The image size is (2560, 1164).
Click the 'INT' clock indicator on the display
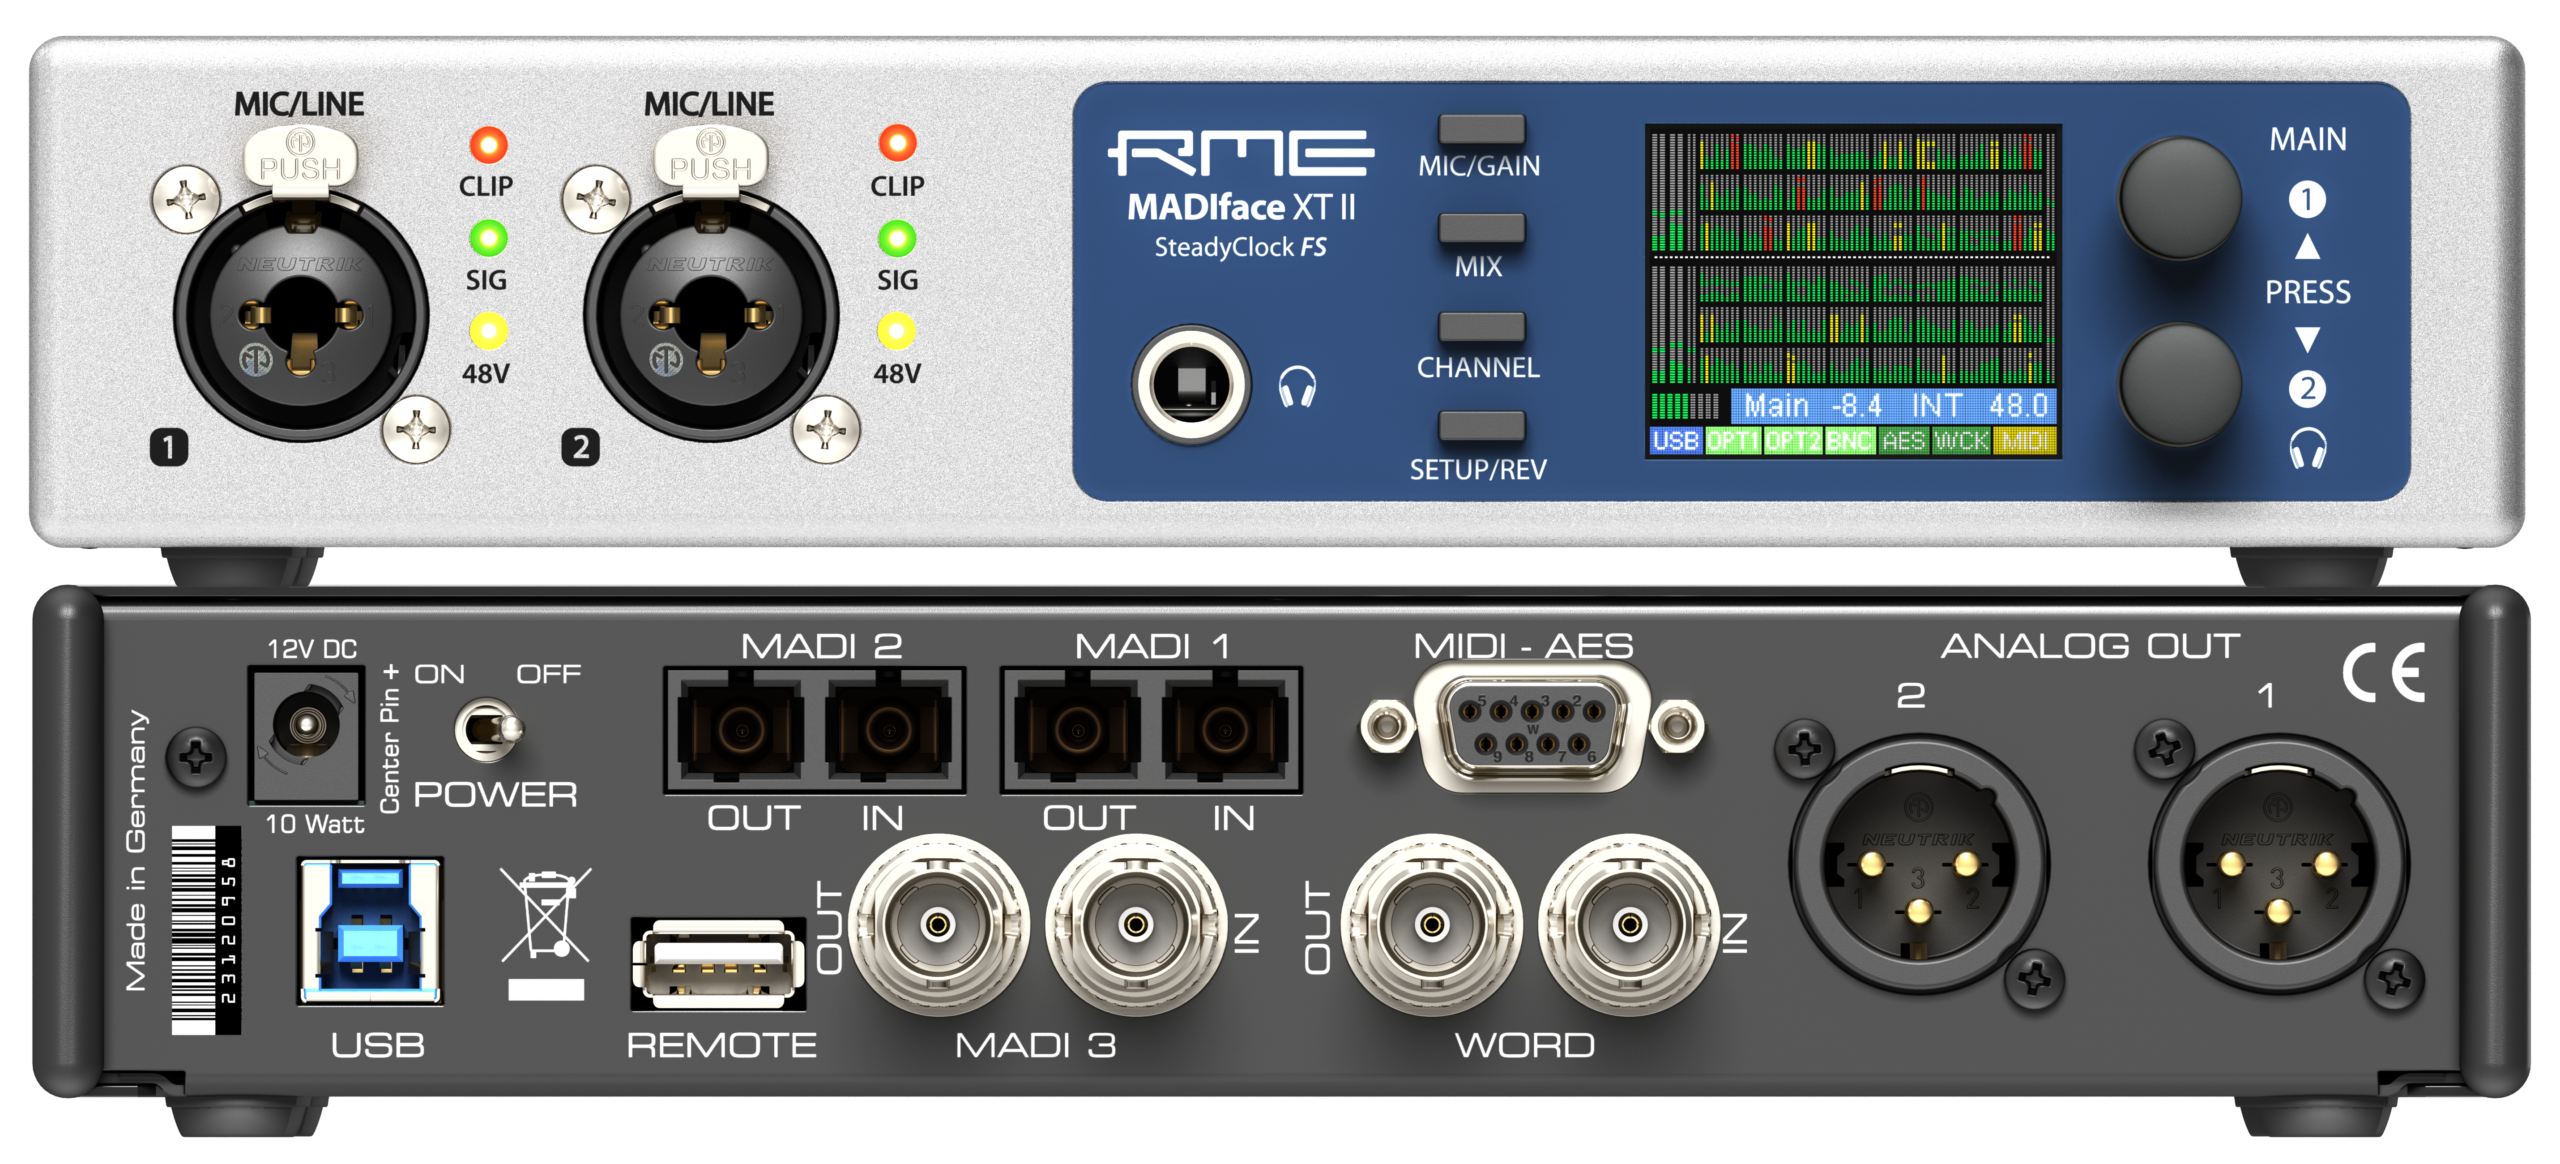1937,406
